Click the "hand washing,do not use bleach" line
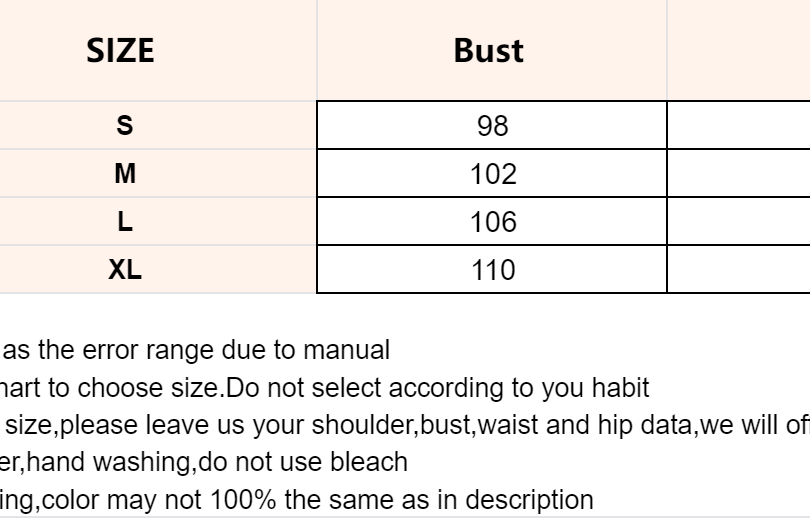This screenshot has height=518, width=810. 204,461
